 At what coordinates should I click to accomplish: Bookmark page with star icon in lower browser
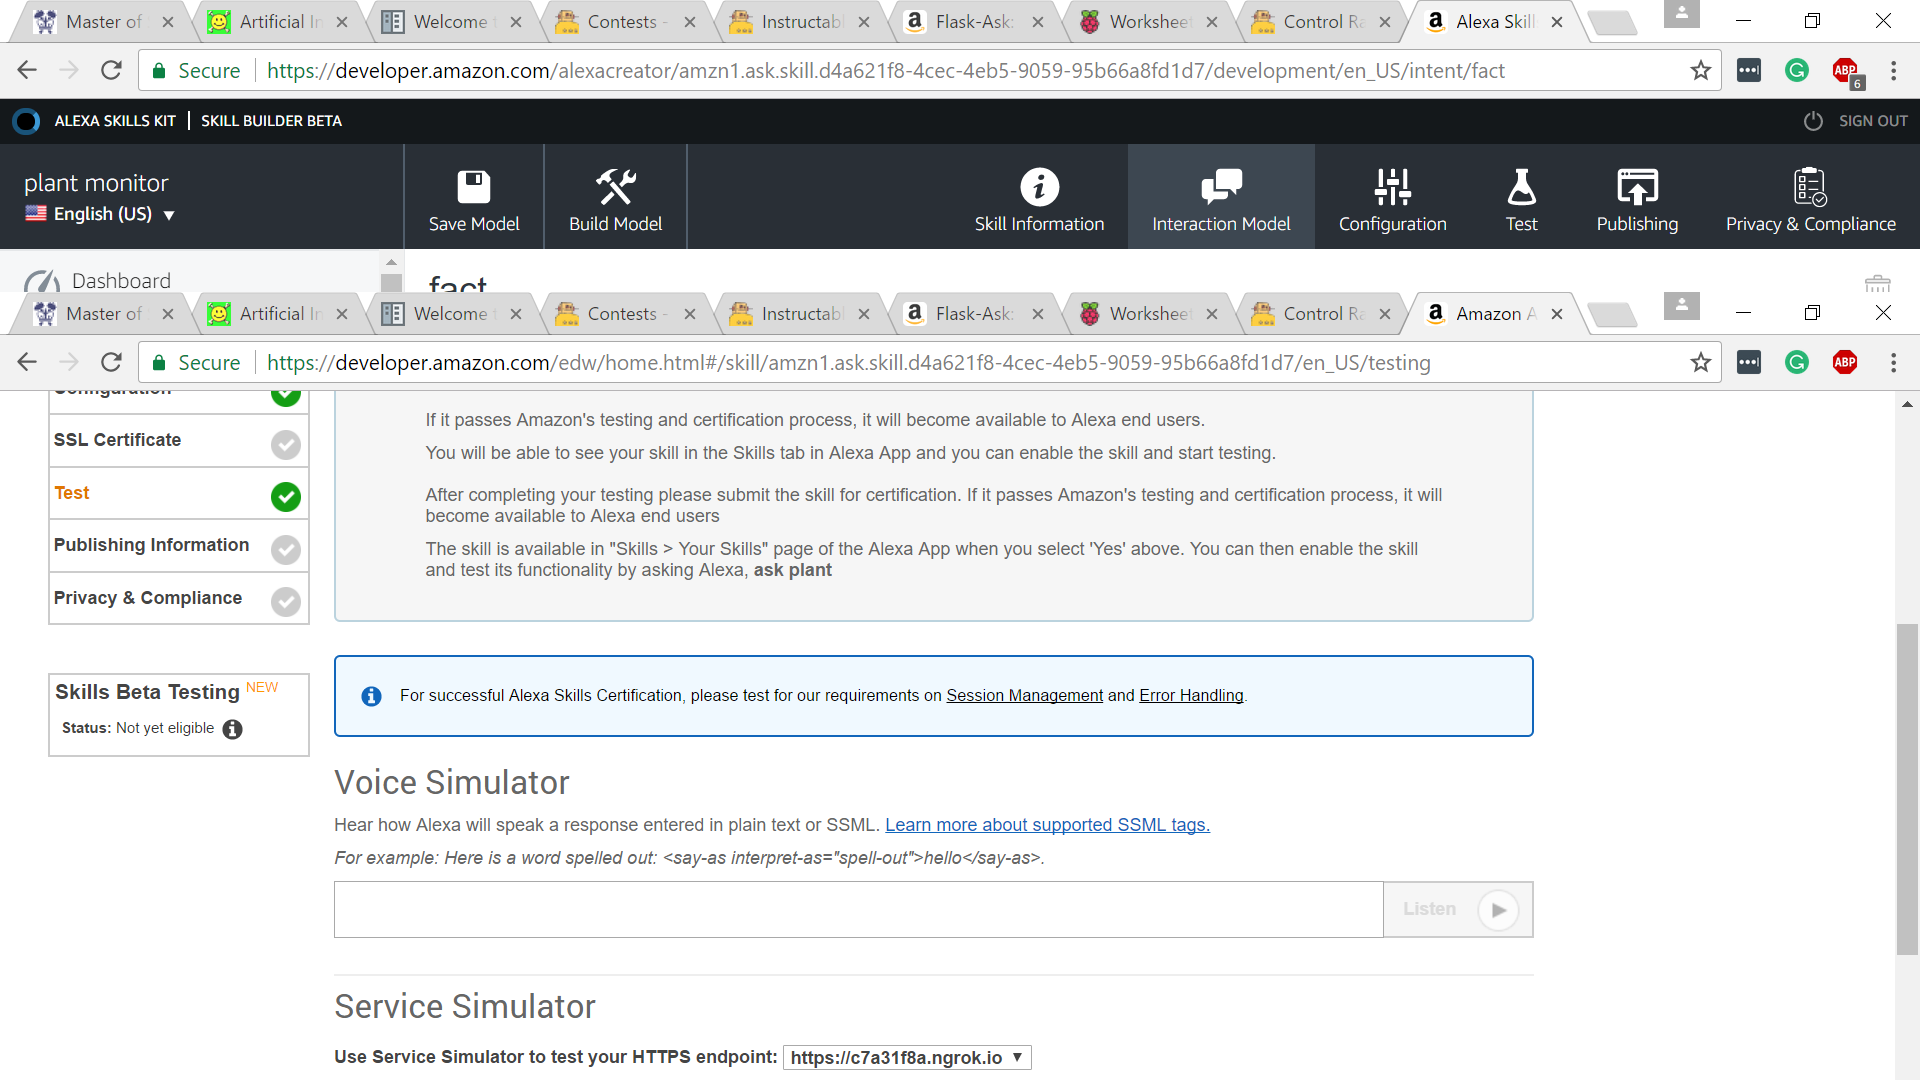(1700, 363)
